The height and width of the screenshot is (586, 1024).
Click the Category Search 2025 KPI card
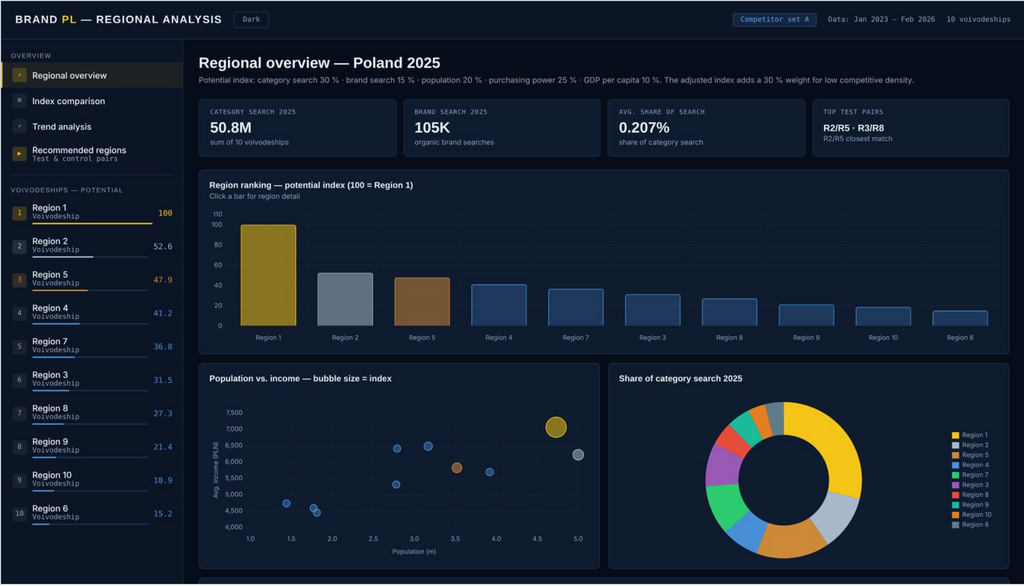pyautogui.click(x=297, y=128)
